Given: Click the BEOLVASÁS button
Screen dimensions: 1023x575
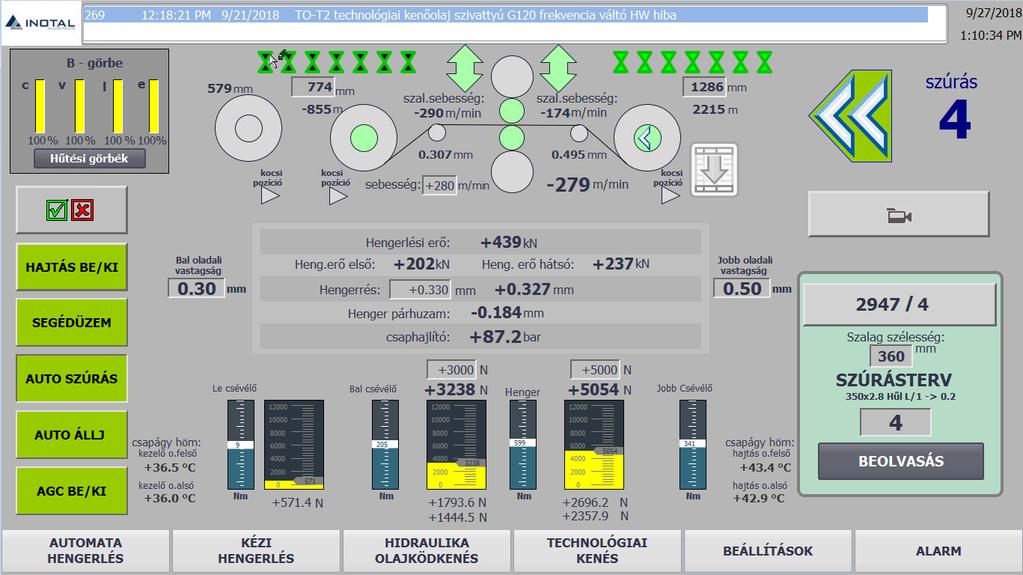Looking at the screenshot, I should pos(901,461).
